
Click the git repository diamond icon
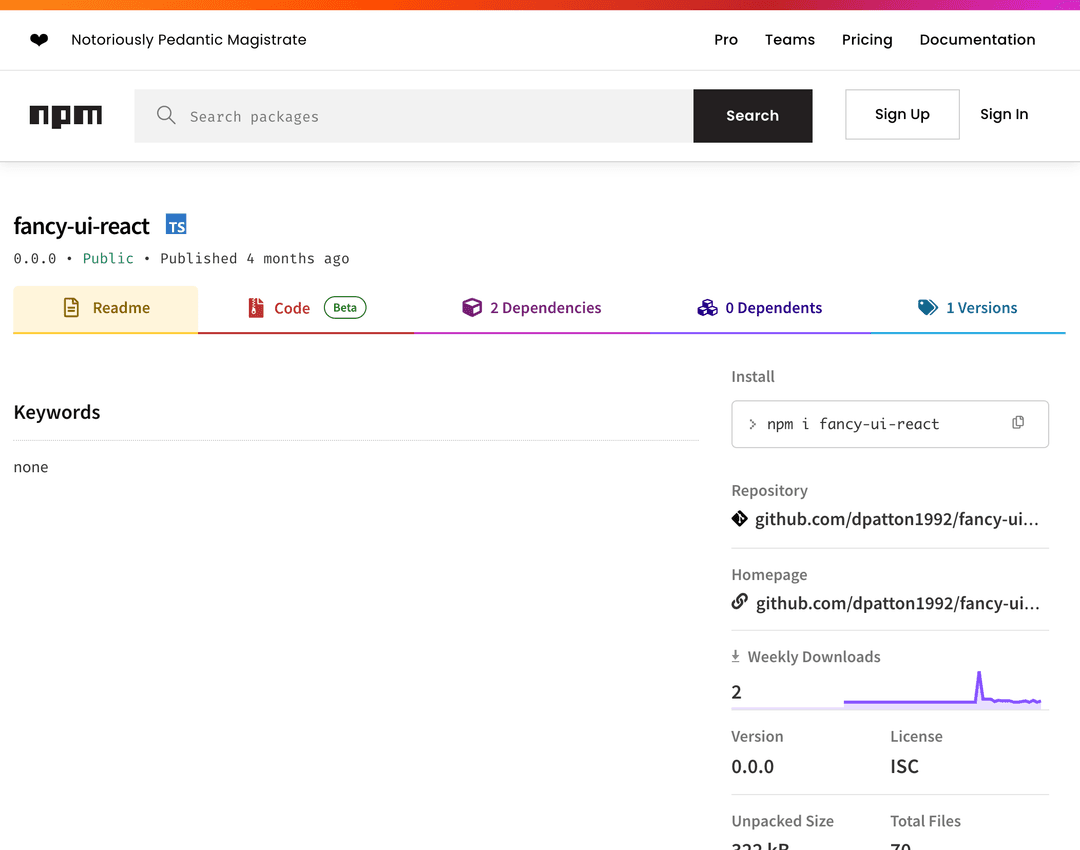pyautogui.click(x=740, y=519)
